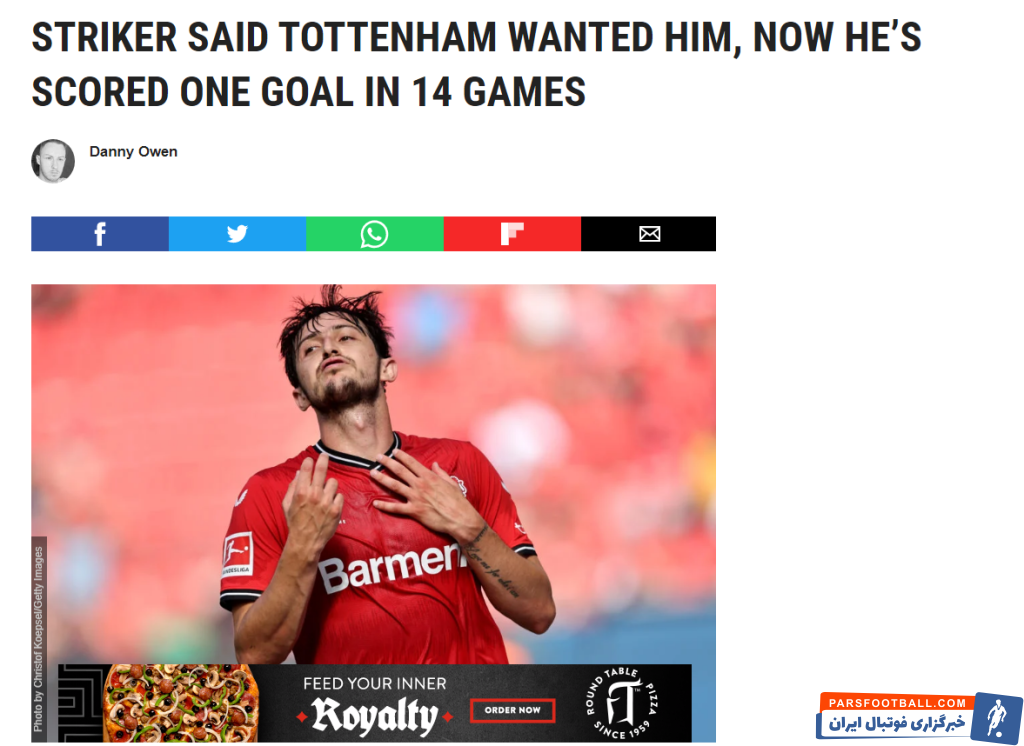Click the "Feed Your Inner Royalty" ad text
This screenshot has height=746, width=1024.
[x=375, y=705]
